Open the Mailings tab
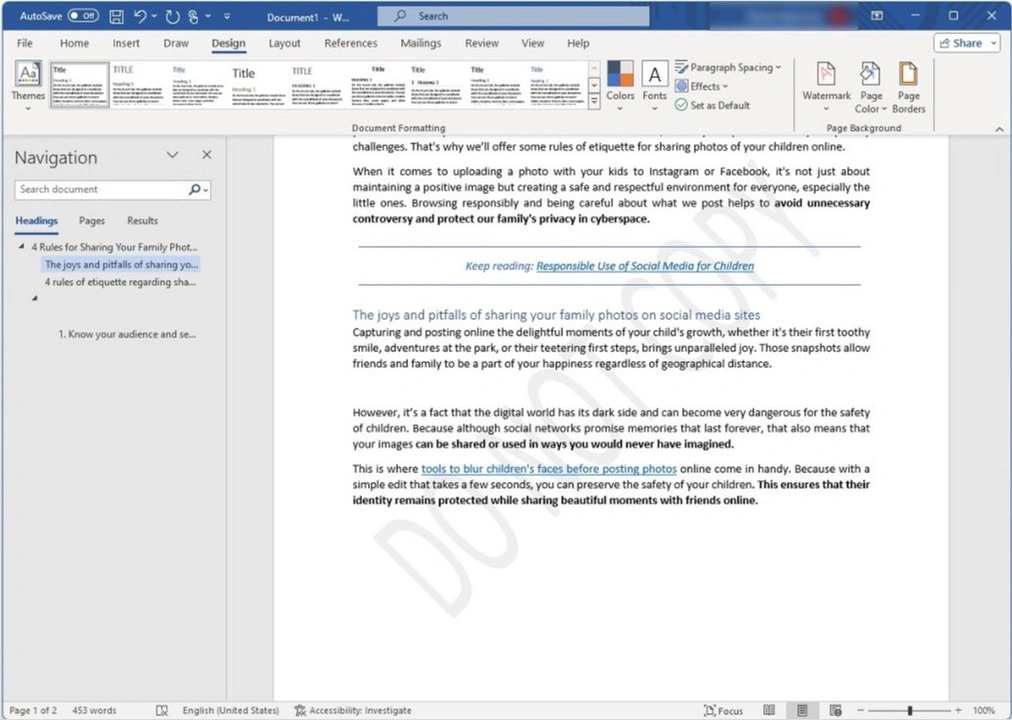This screenshot has width=1012, height=720. pyautogui.click(x=421, y=43)
